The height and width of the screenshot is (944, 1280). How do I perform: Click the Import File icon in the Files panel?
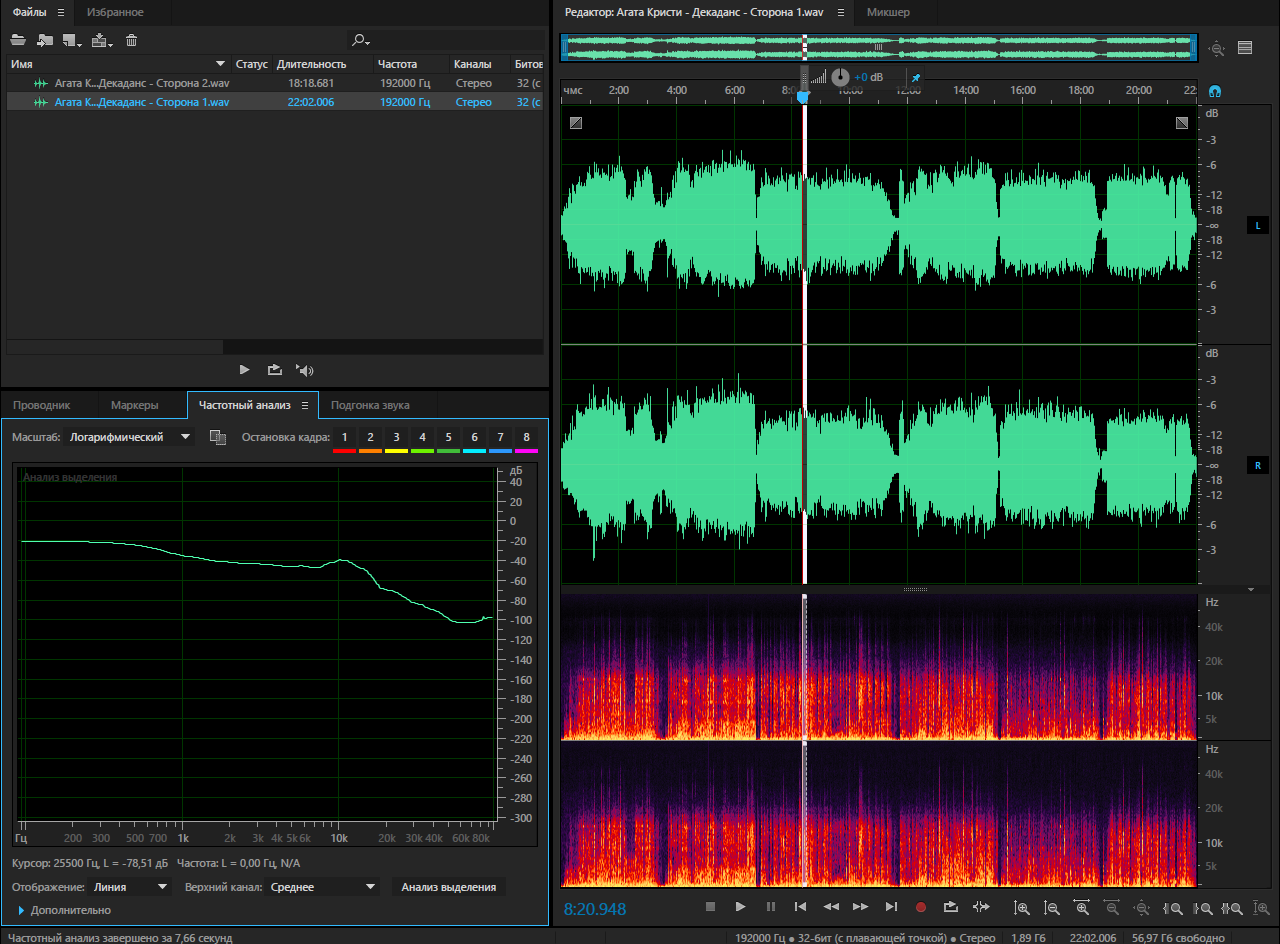45,41
